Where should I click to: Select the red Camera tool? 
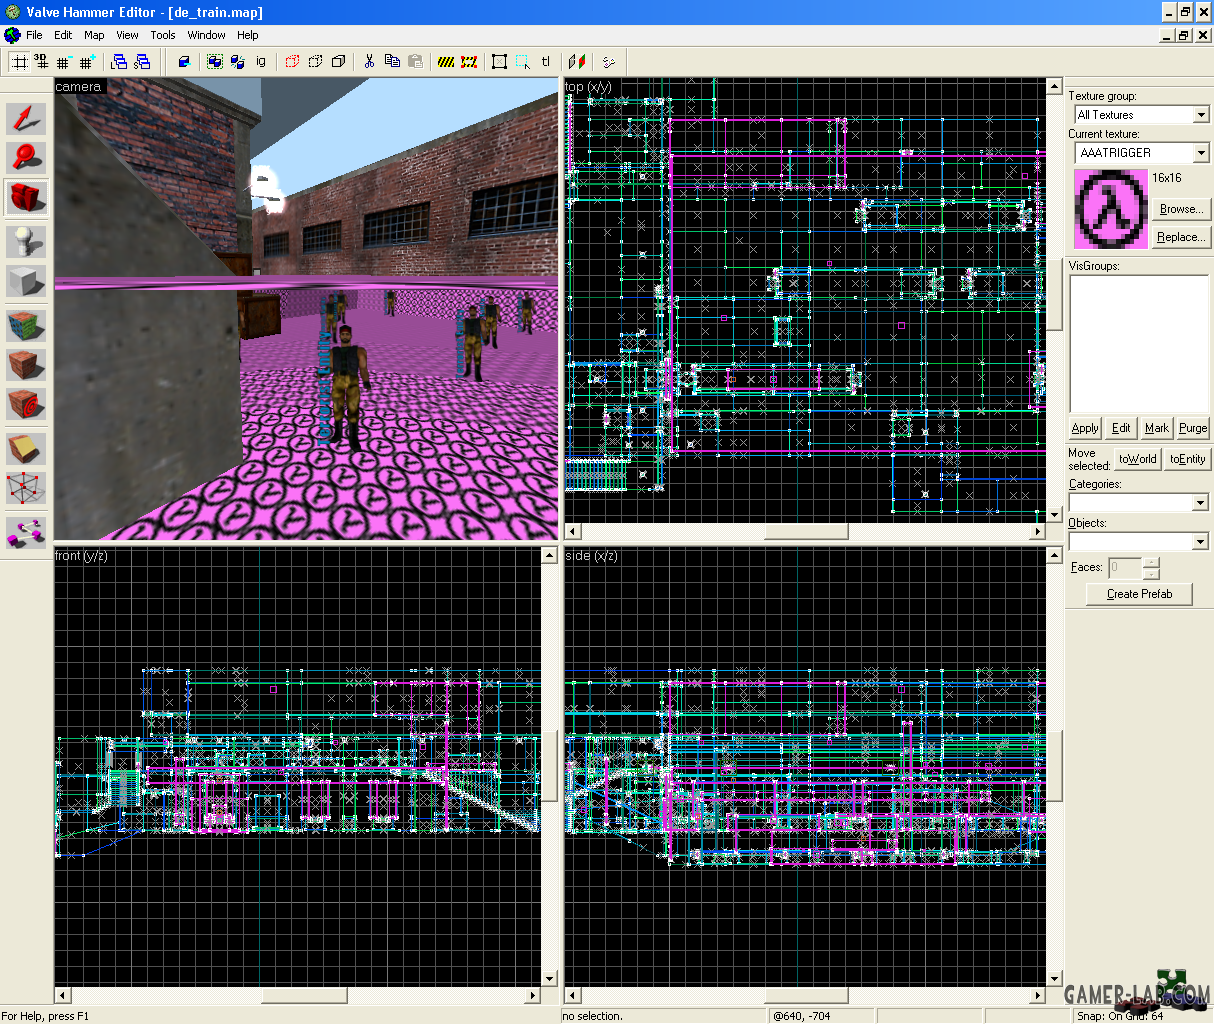[26, 198]
